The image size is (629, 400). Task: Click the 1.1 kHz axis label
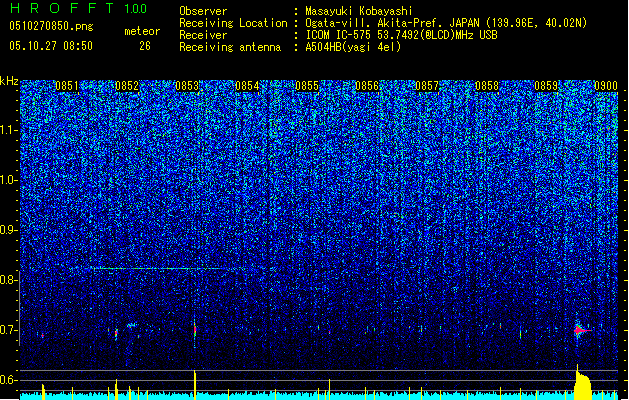click(x=8, y=130)
